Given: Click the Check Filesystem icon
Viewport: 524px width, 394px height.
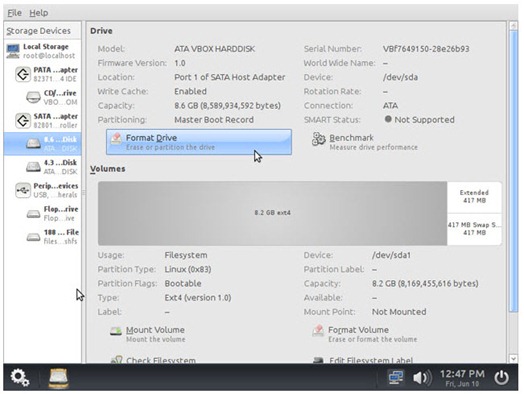Looking at the screenshot, I should (116, 360).
